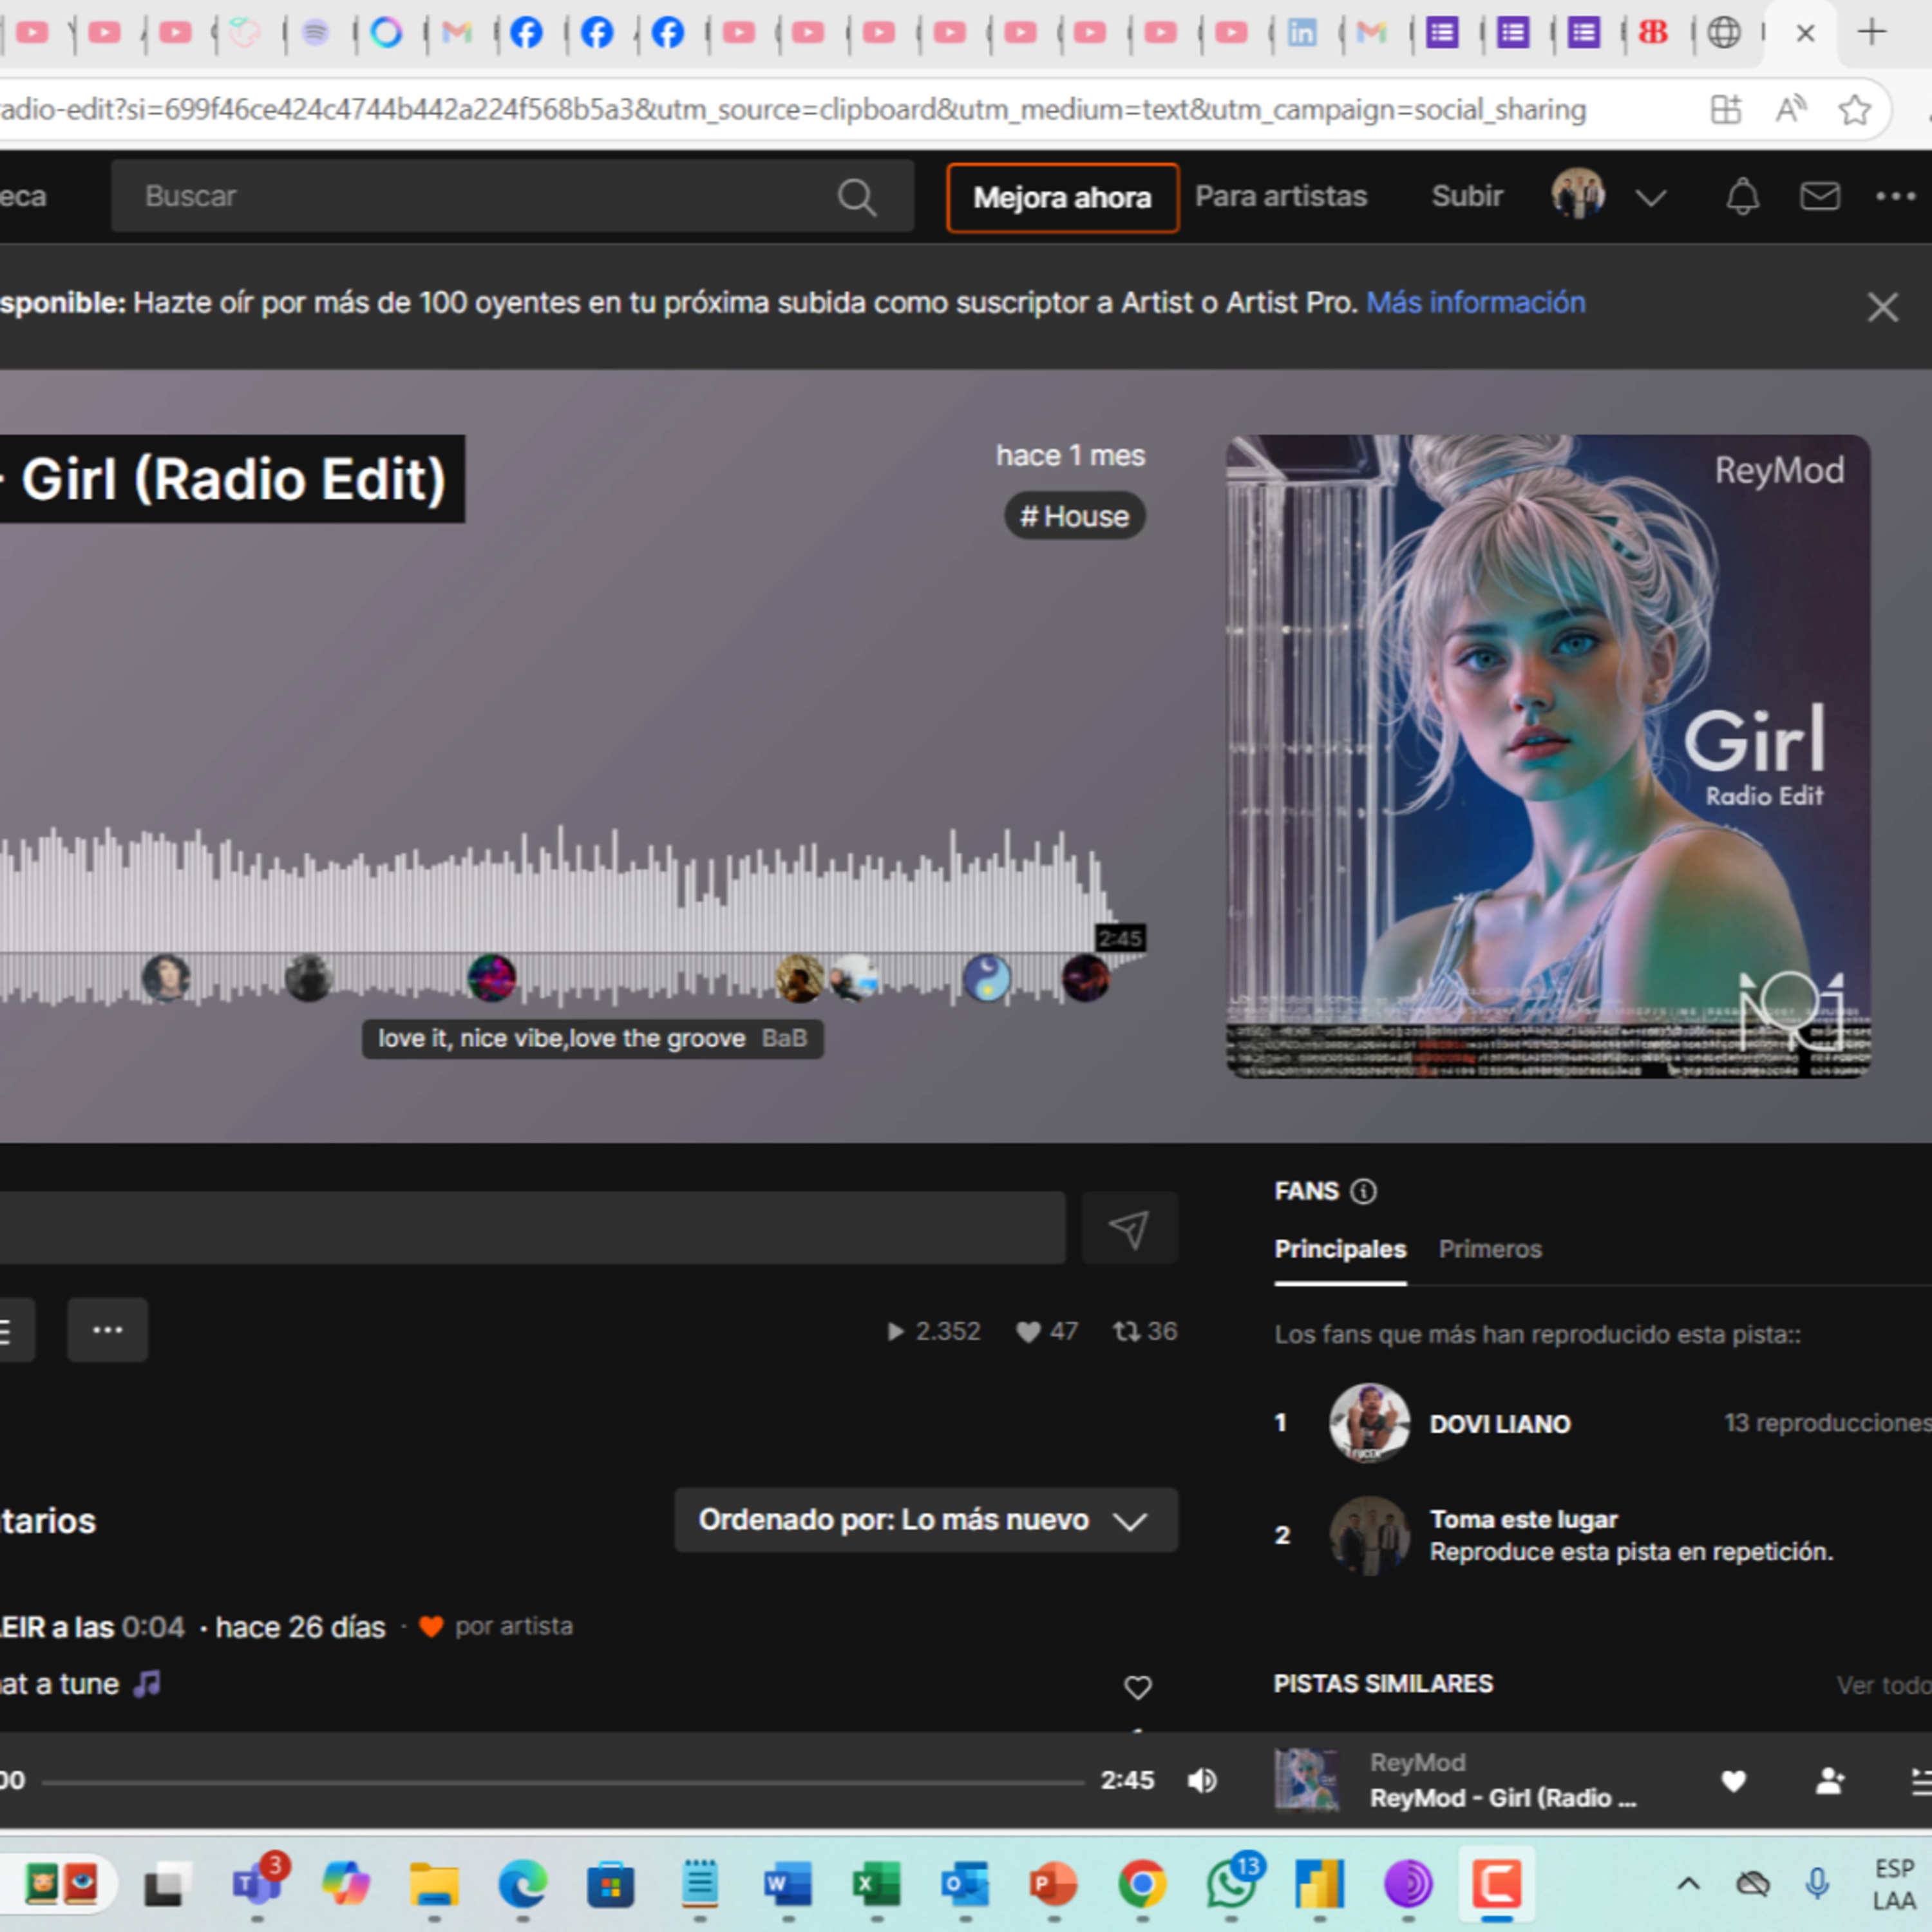Viewport: 1932px width, 1932px height.
Task: Open the three-dot header menu
Action: [x=1895, y=196]
